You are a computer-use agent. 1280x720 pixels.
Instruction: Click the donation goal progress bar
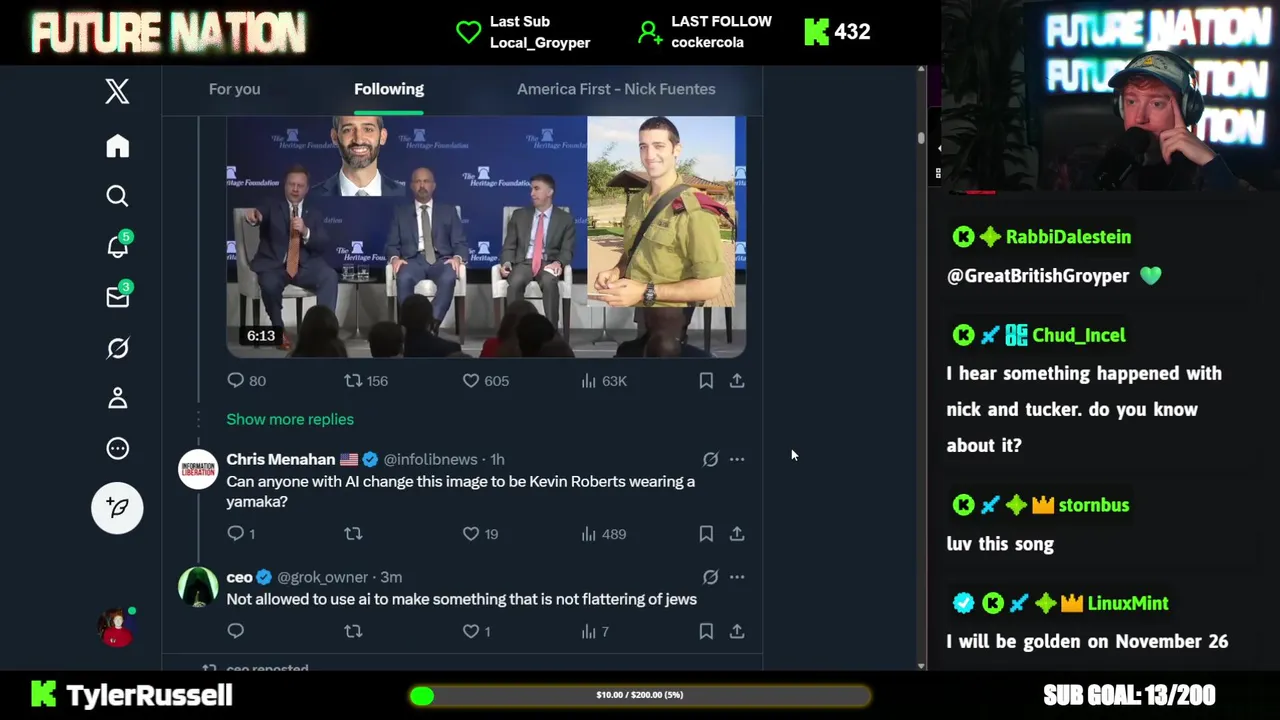[x=640, y=695]
